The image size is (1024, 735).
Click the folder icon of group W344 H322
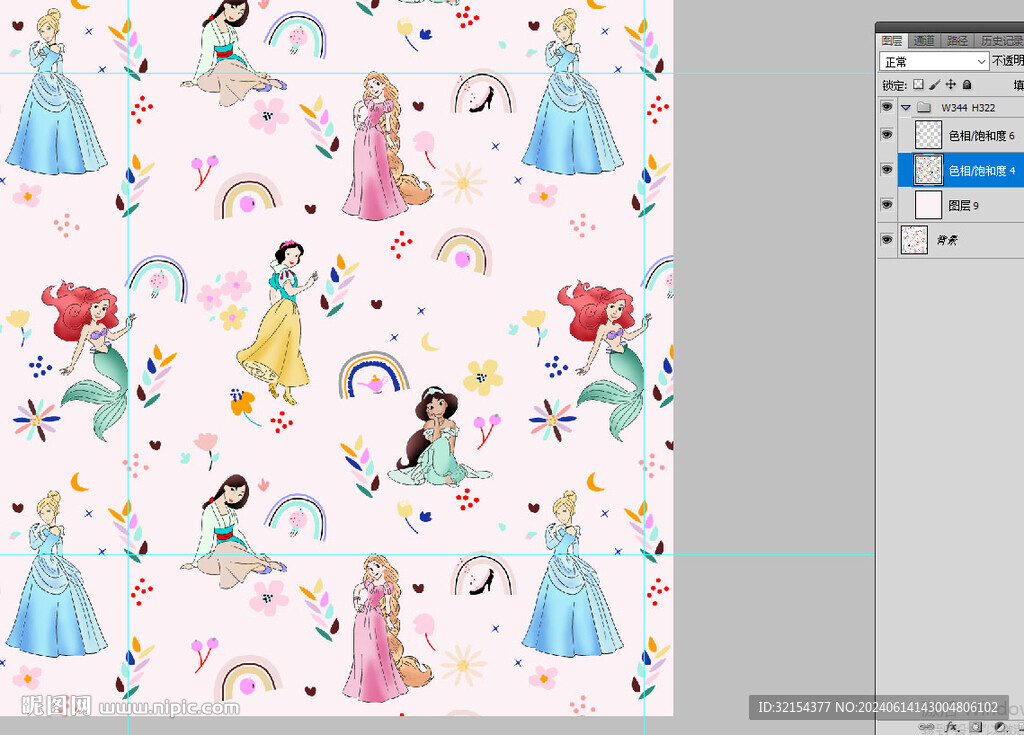click(x=923, y=107)
